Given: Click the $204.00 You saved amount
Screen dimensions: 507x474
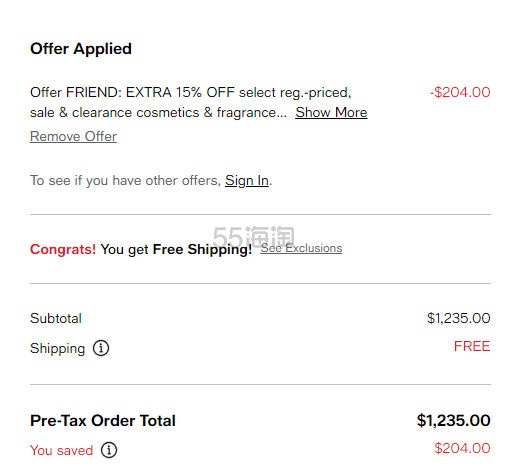Looking at the screenshot, I should pyautogui.click(x=462, y=448).
